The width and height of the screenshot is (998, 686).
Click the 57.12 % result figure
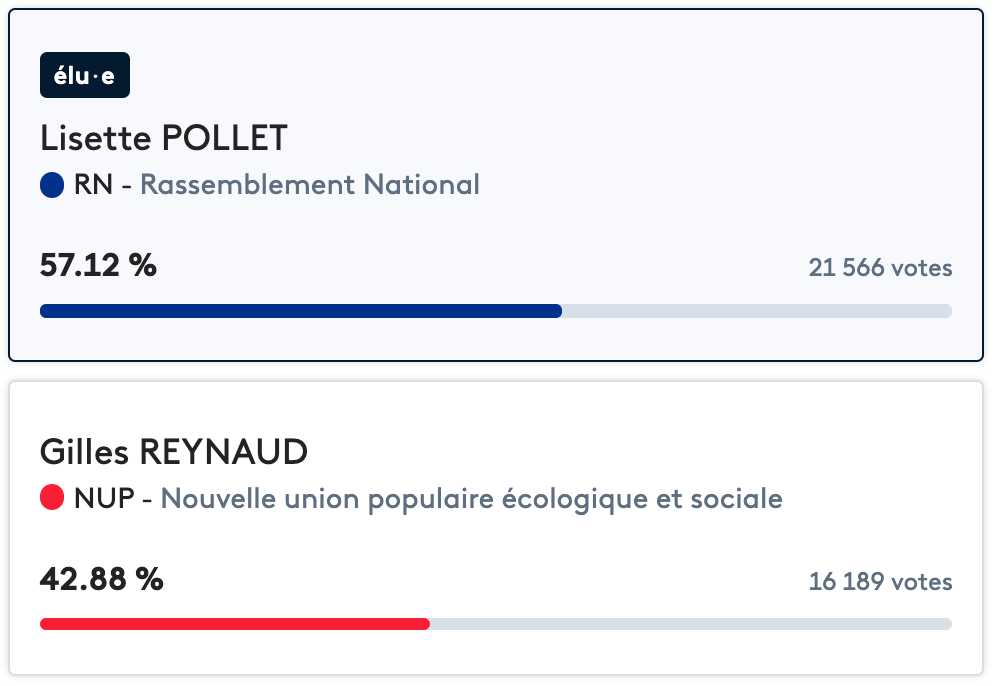[x=98, y=266]
